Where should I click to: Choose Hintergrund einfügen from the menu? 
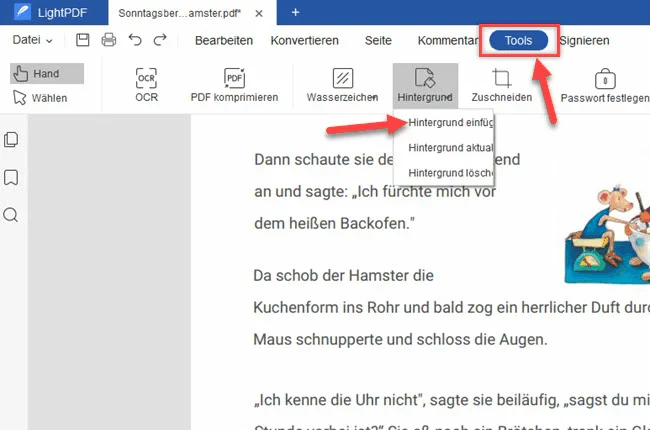point(450,123)
